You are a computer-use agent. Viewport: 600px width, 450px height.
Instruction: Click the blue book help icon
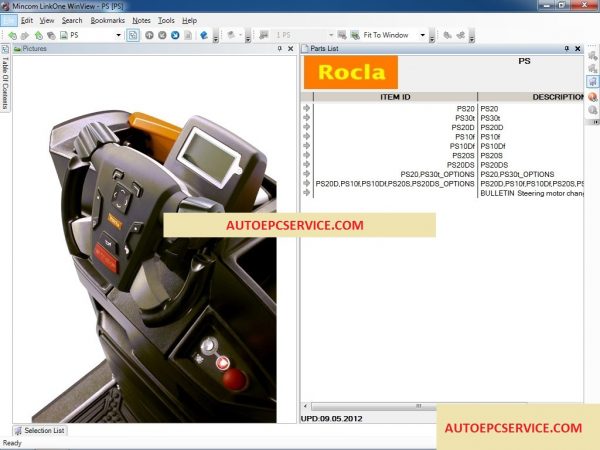click(x=204, y=35)
